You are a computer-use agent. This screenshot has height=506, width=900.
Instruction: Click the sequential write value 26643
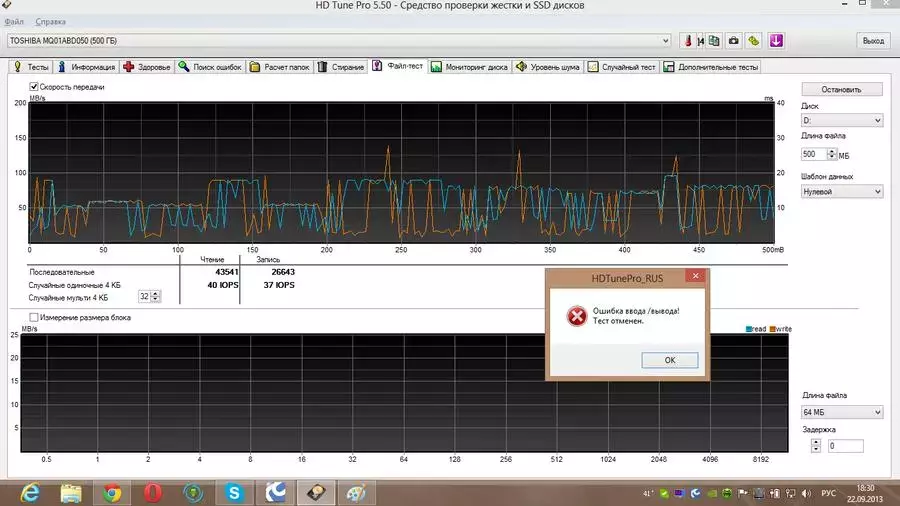click(x=282, y=272)
